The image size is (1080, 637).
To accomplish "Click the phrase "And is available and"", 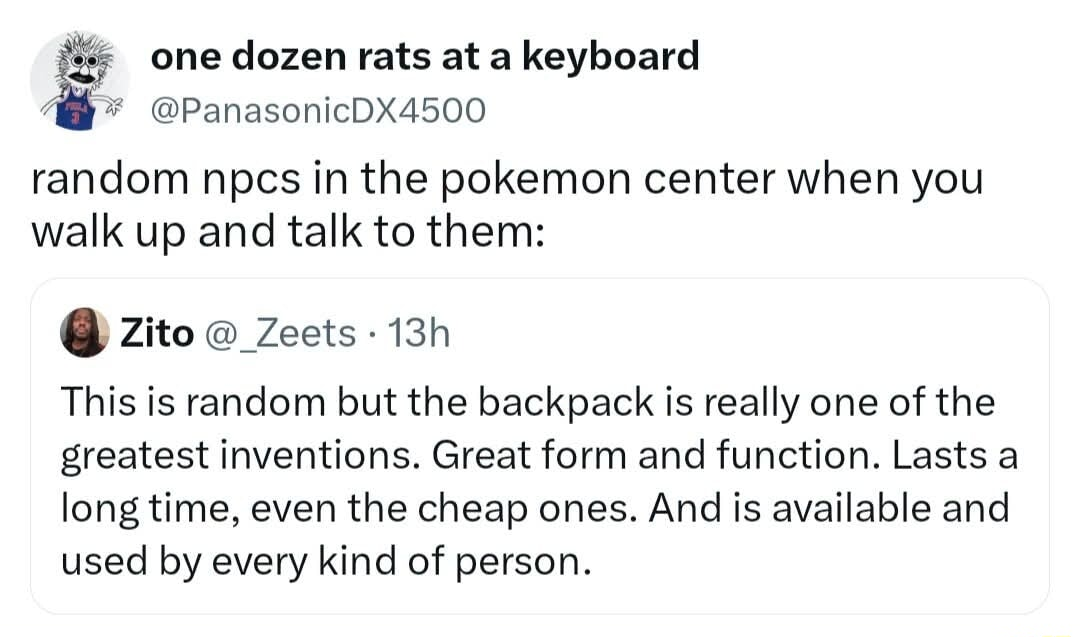I will pyautogui.click(x=829, y=508).
